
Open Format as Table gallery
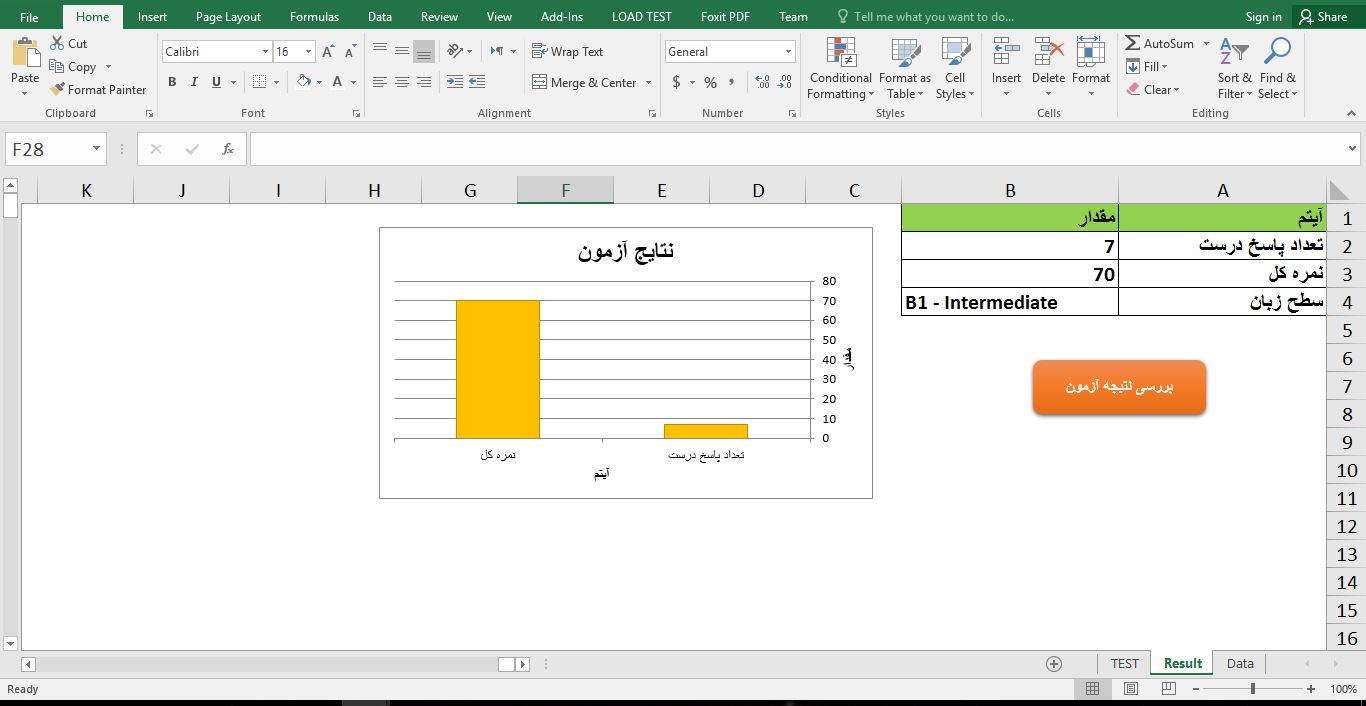905,68
